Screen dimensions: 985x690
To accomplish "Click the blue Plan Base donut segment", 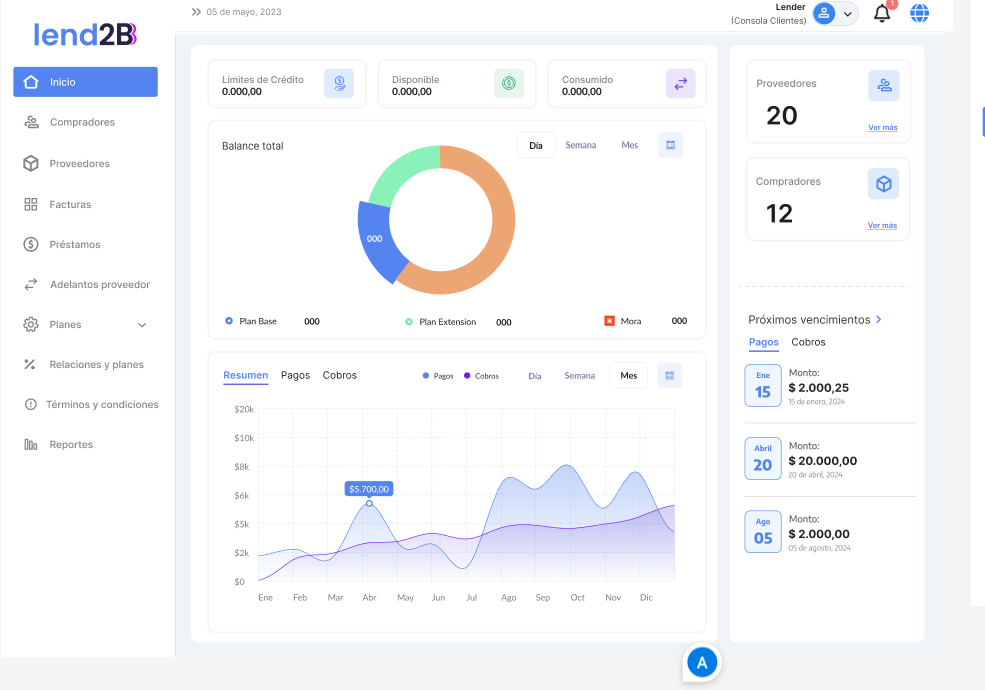I will (377, 242).
